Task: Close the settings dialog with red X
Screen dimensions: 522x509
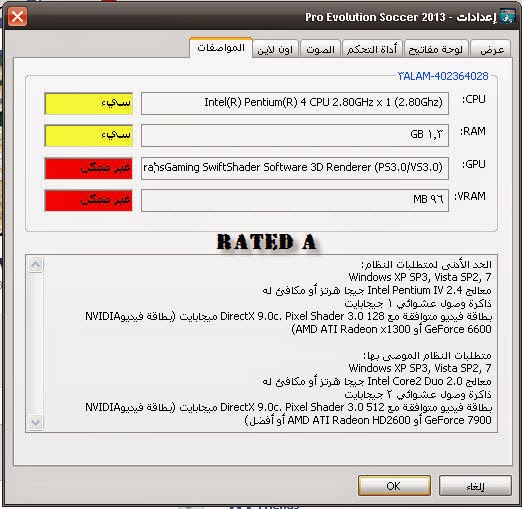Action: [x=17, y=16]
